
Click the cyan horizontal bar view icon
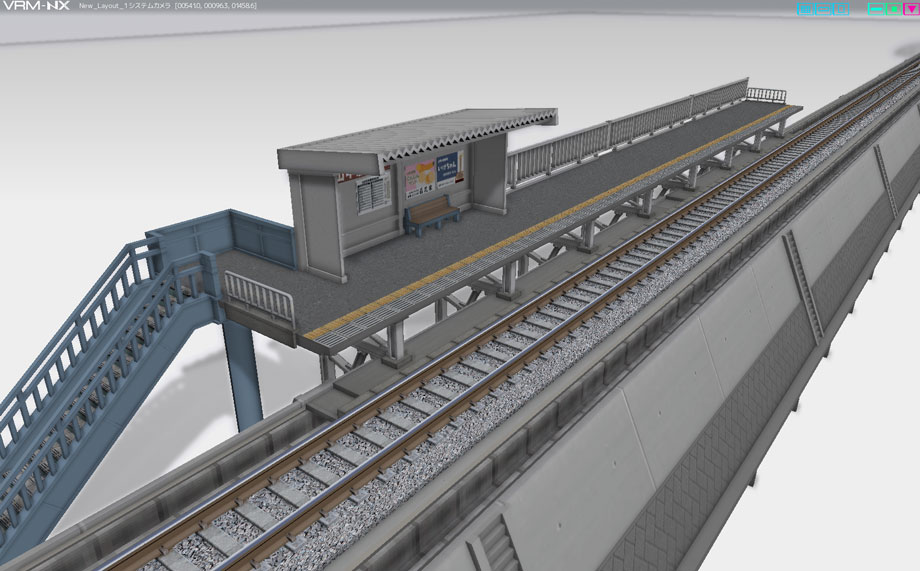click(823, 9)
